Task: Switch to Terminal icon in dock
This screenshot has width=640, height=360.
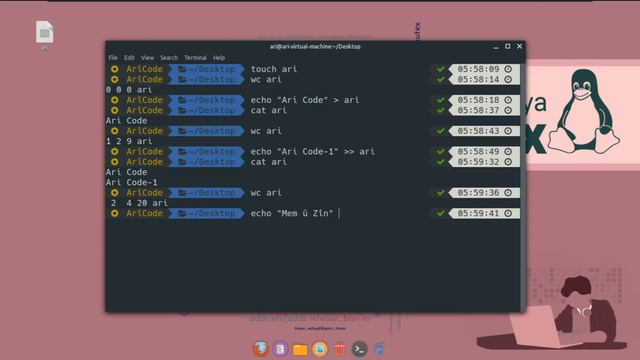Action: 359,349
